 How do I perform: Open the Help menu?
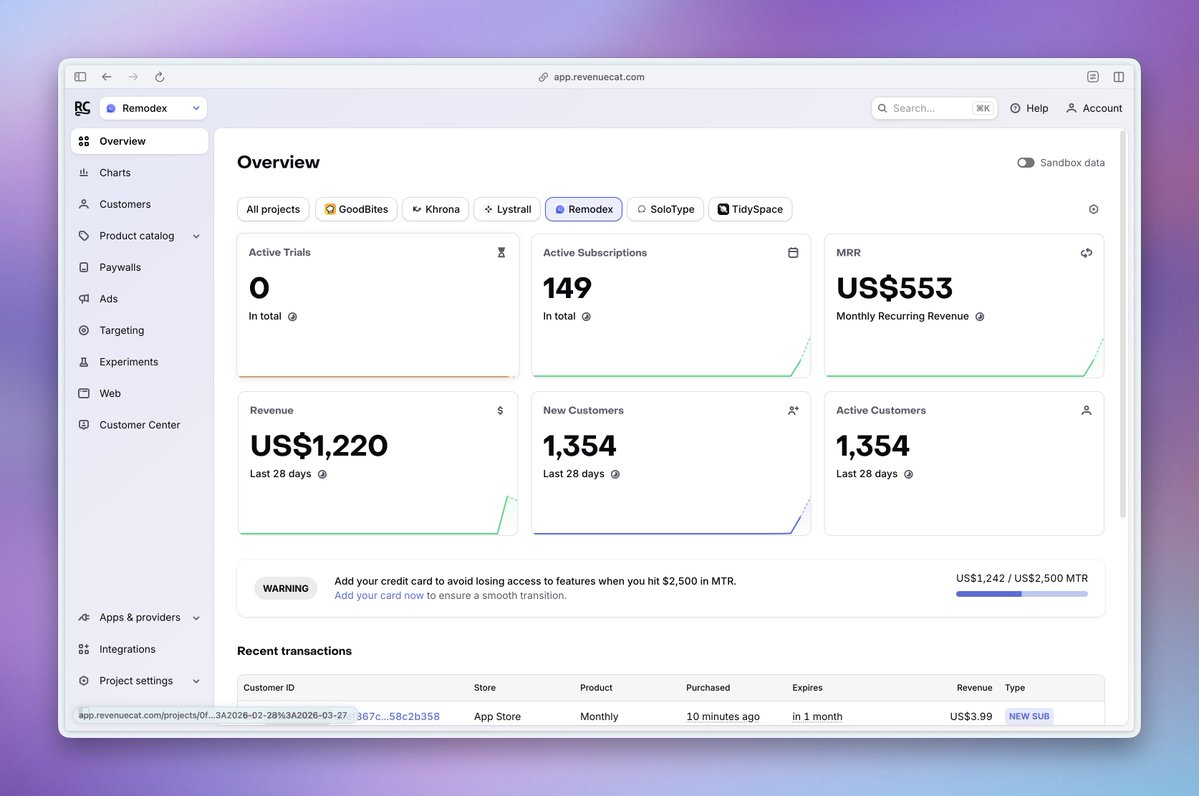[1029, 109]
